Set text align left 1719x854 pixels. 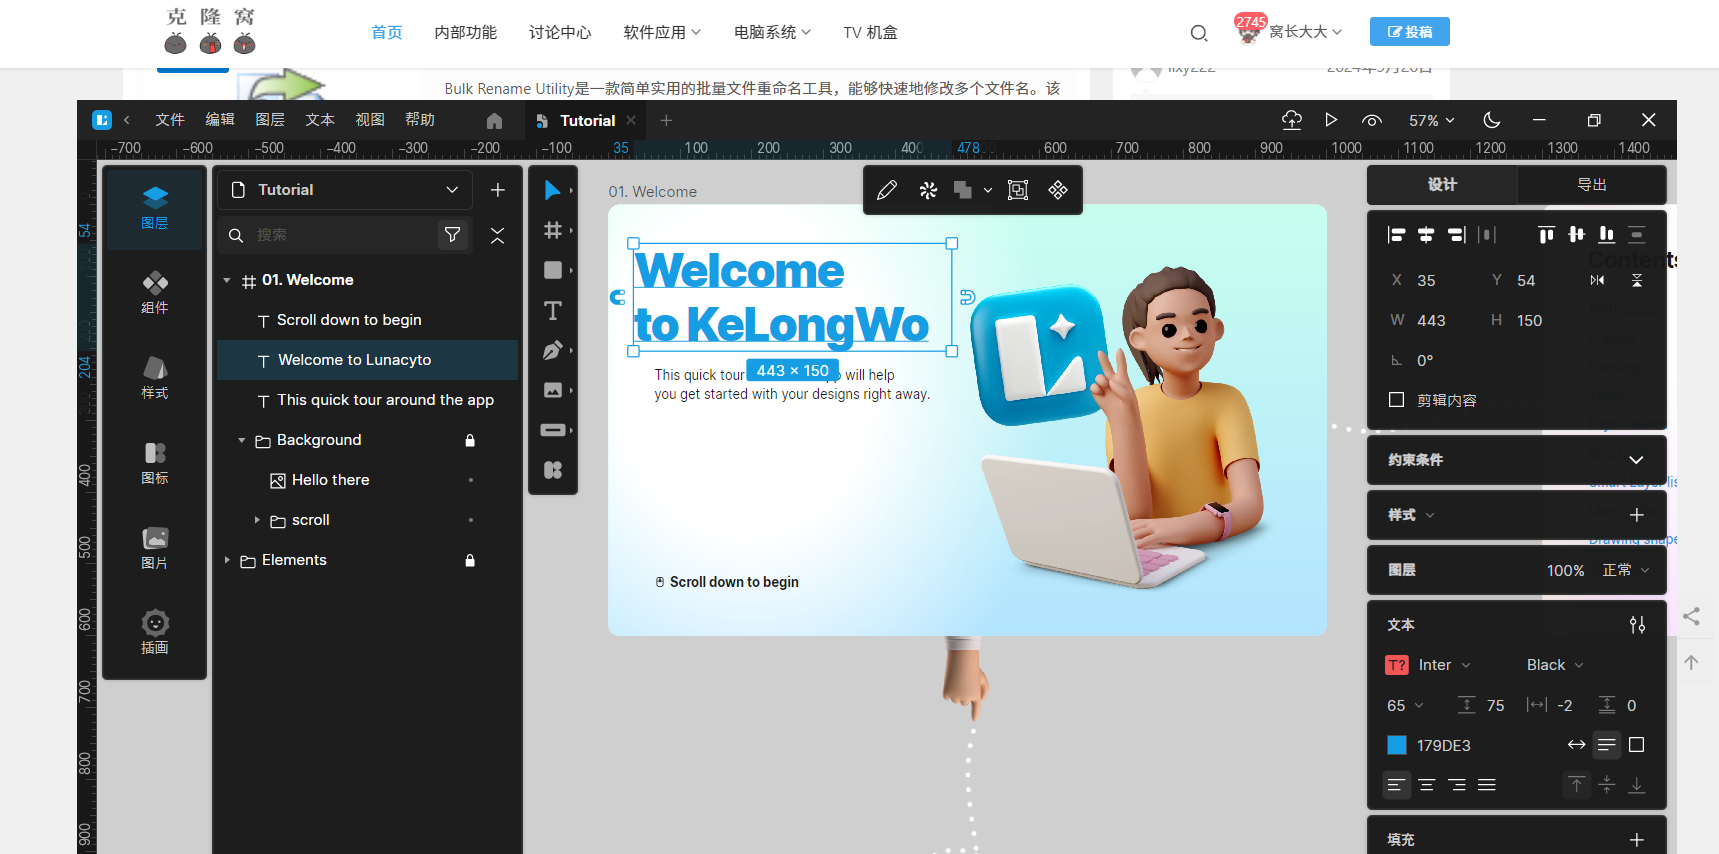1397,785
